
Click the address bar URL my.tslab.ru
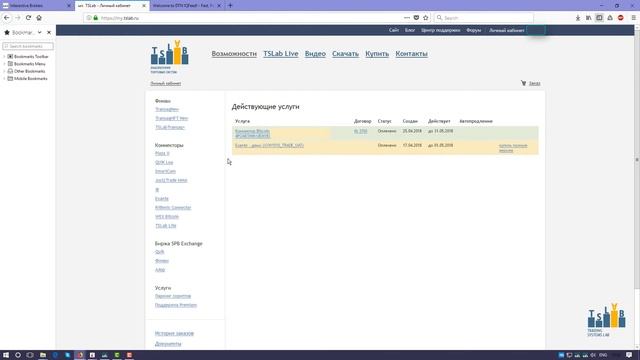[x=120, y=18]
